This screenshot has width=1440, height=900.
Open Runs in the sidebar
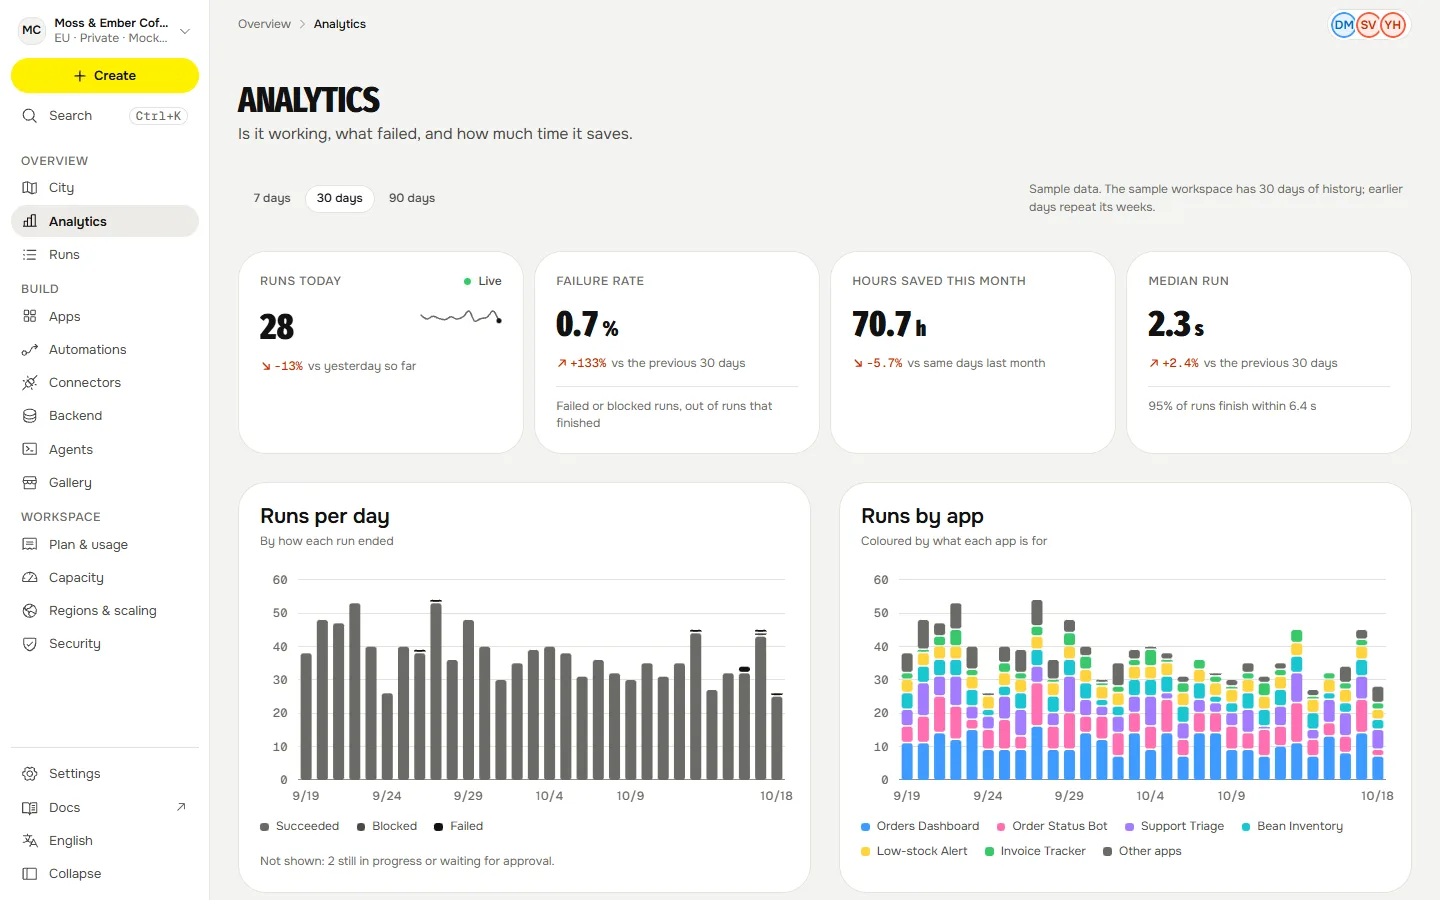point(105,255)
